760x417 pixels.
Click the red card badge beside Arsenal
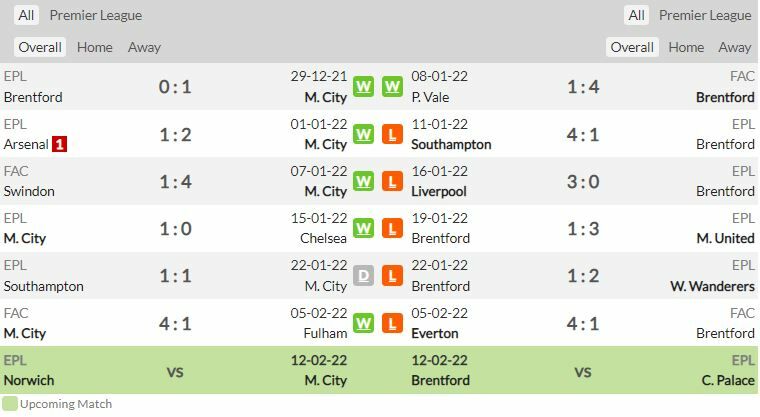click(60, 144)
